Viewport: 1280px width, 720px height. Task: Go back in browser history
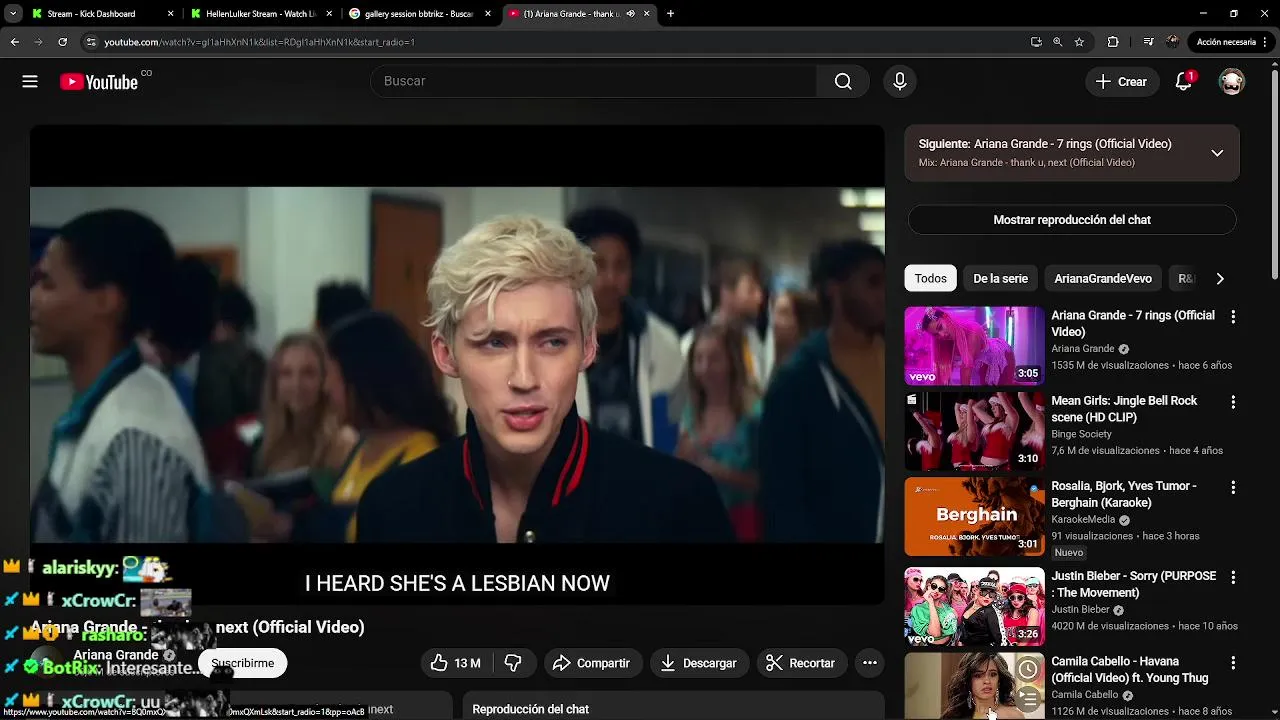pyautogui.click(x=15, y=42)
